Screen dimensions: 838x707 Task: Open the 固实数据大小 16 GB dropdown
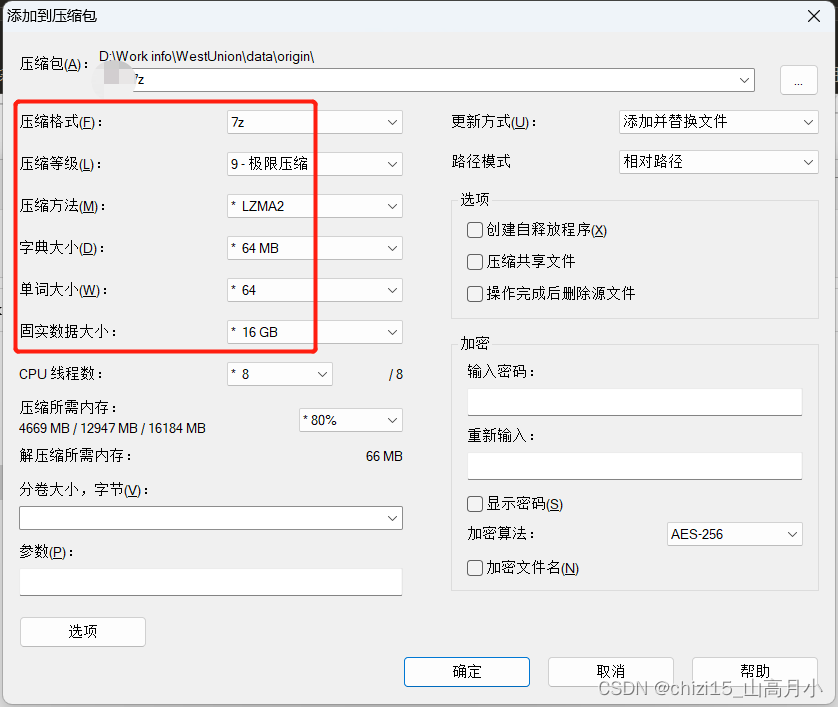click(315, 332)
